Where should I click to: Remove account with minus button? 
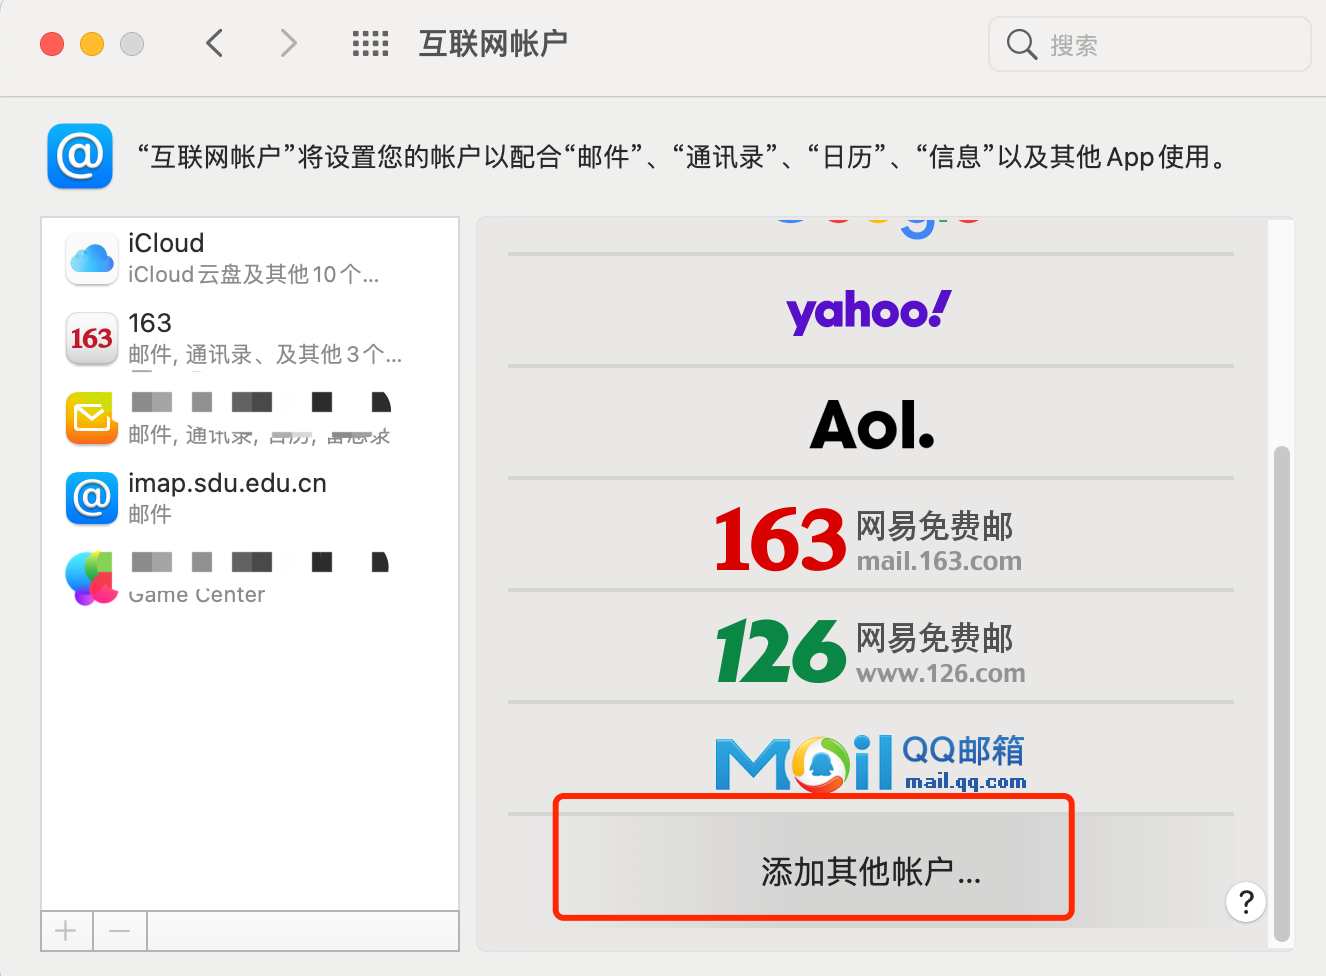(120, 931)
